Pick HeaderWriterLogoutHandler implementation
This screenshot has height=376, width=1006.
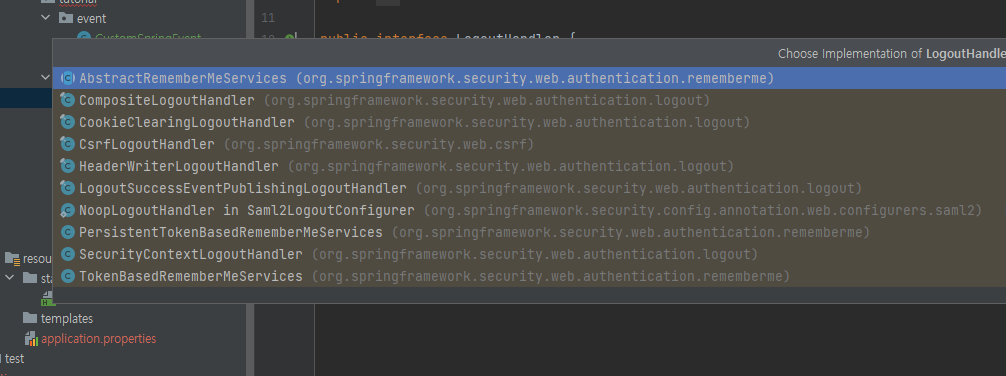[529, 166]
